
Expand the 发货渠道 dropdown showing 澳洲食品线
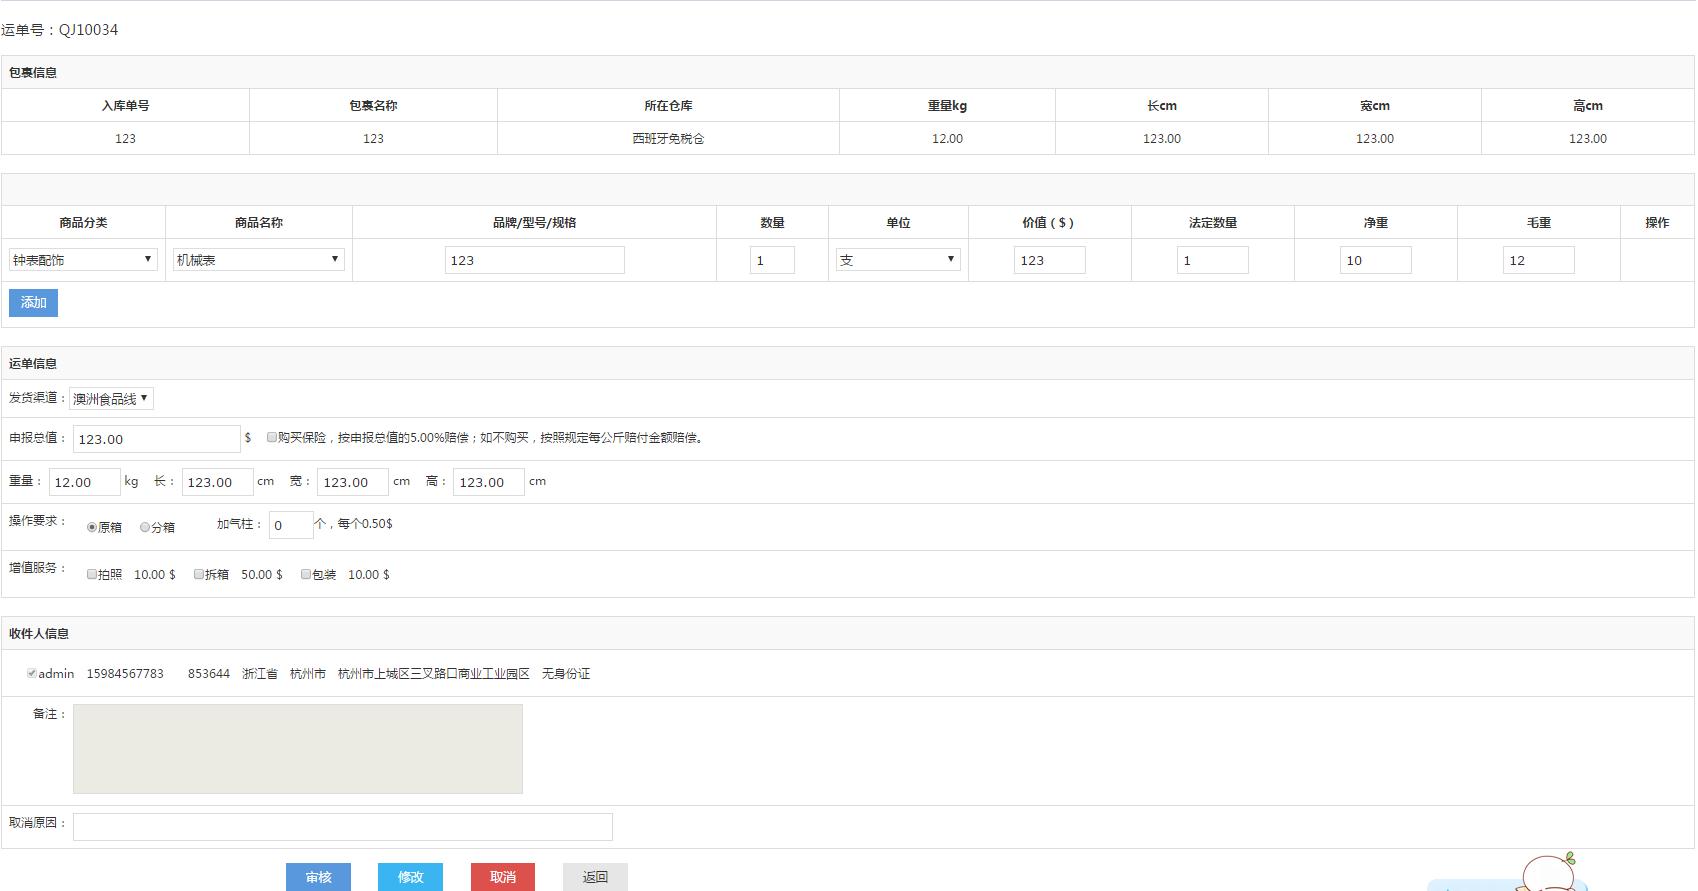111,399
